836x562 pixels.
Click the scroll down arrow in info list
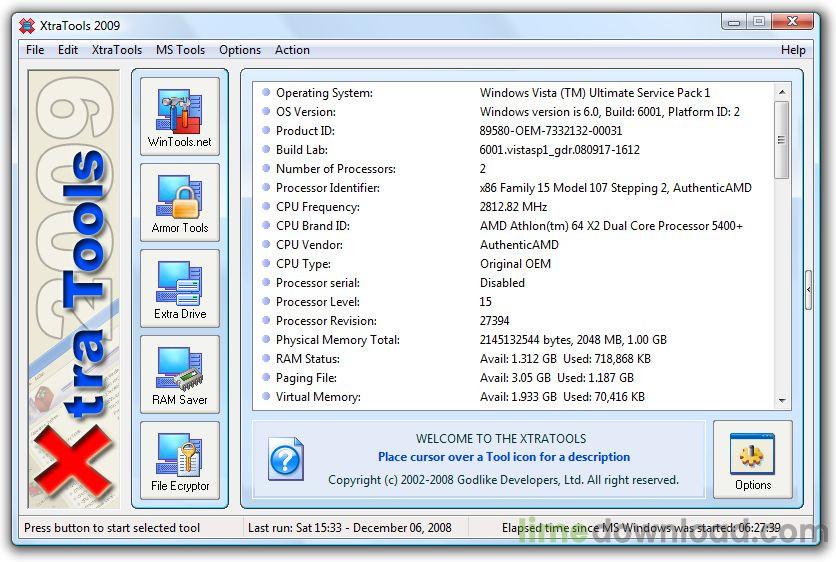click(782, 400)
